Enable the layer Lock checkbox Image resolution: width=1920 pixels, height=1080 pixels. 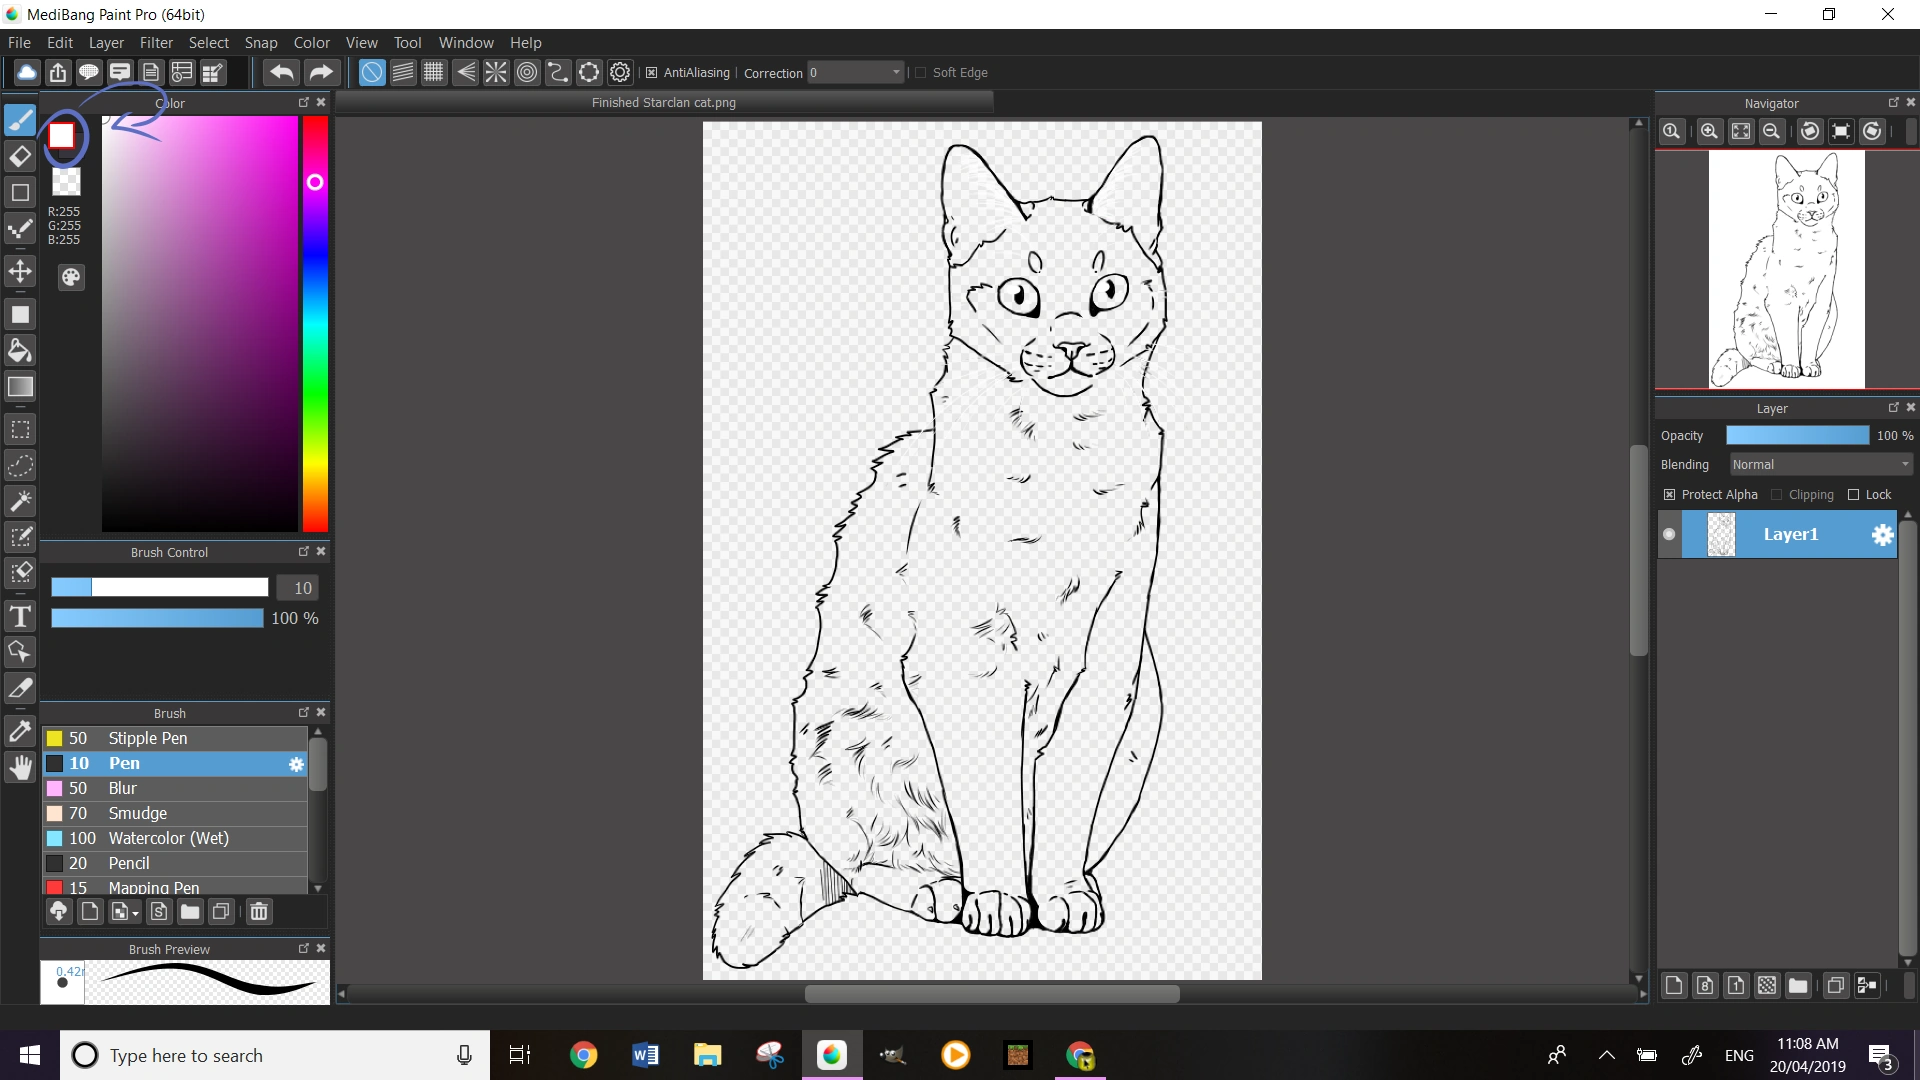[1853, 495]
